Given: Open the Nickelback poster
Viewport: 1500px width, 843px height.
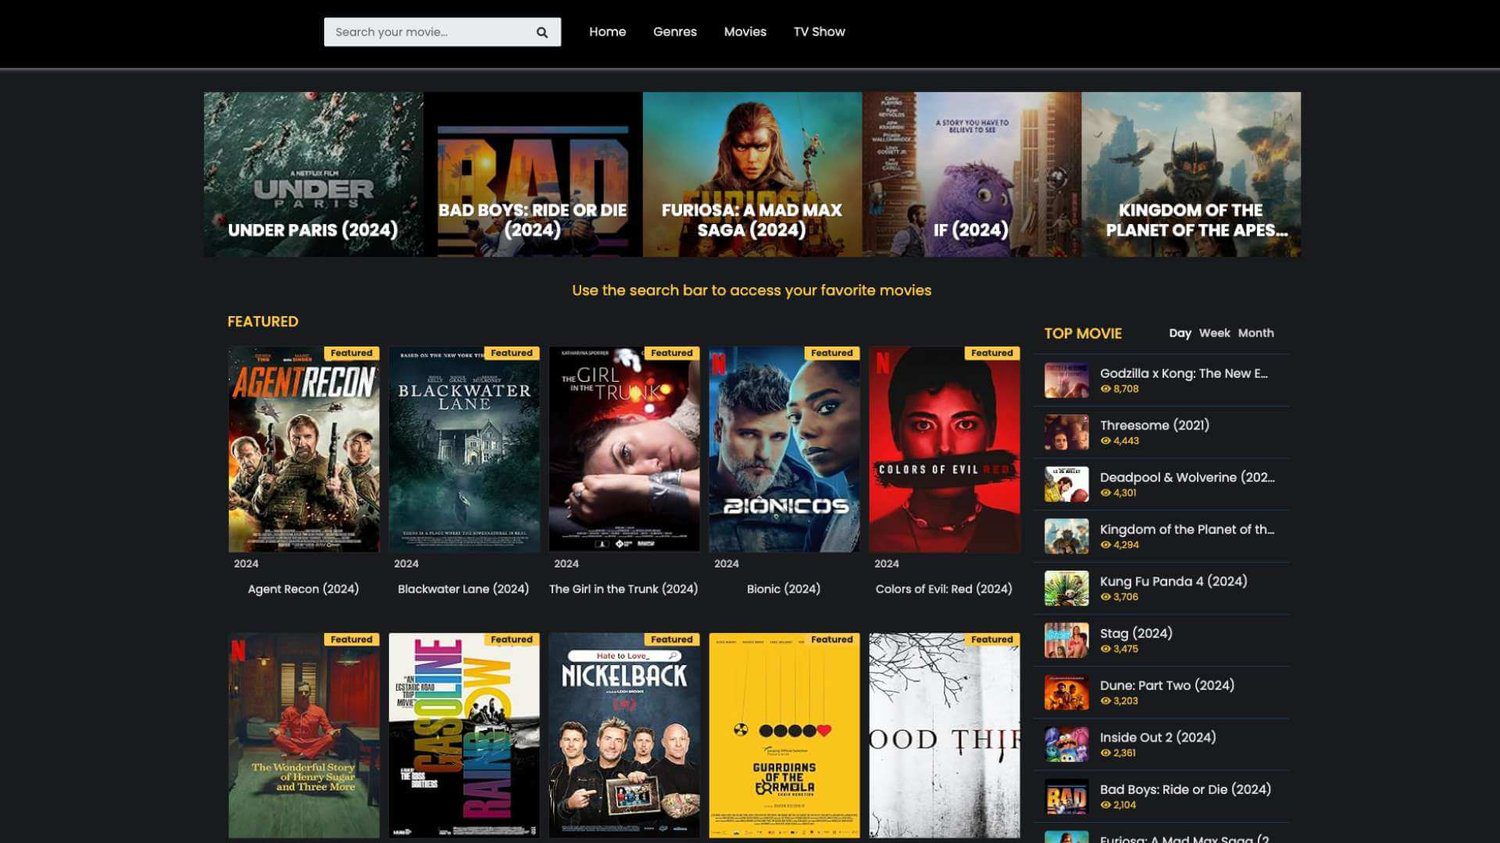Looking at the screenshot, I should [x=624, y=735].
